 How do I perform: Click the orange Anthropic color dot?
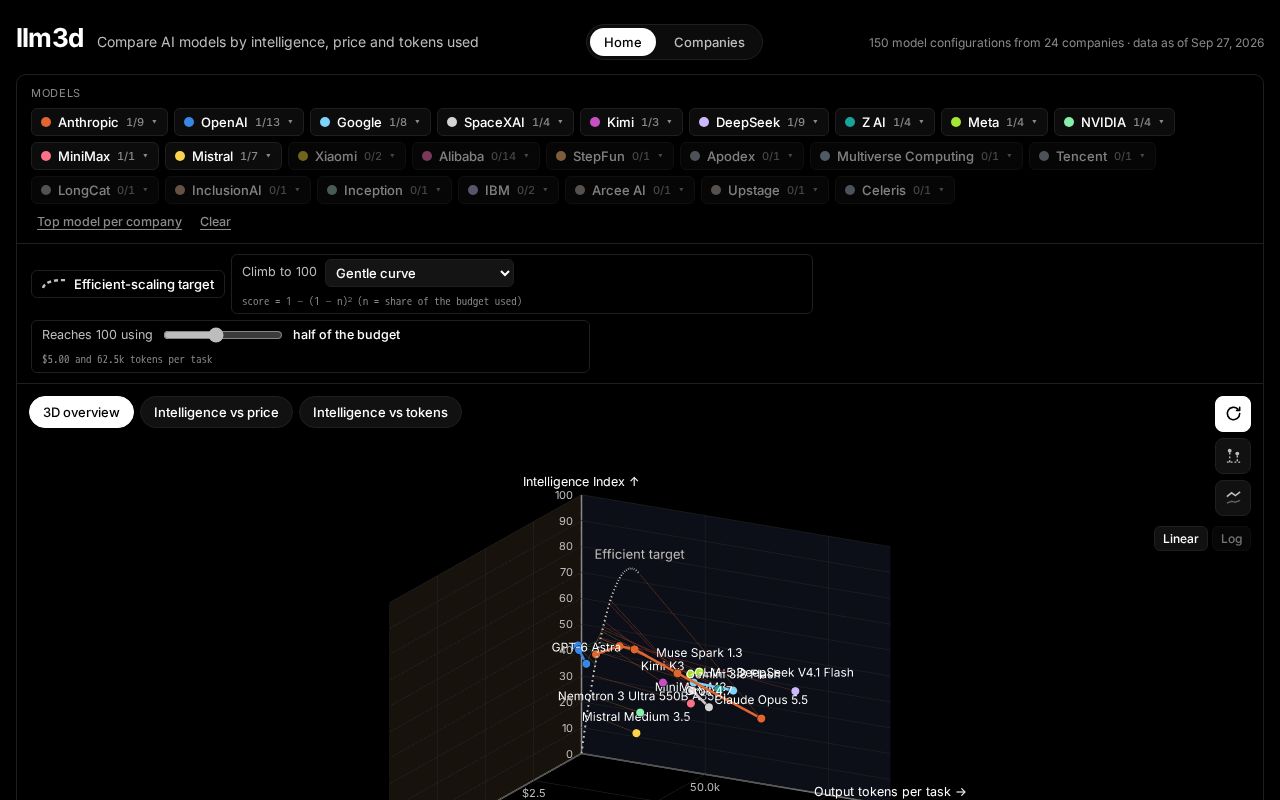(46, 122)
